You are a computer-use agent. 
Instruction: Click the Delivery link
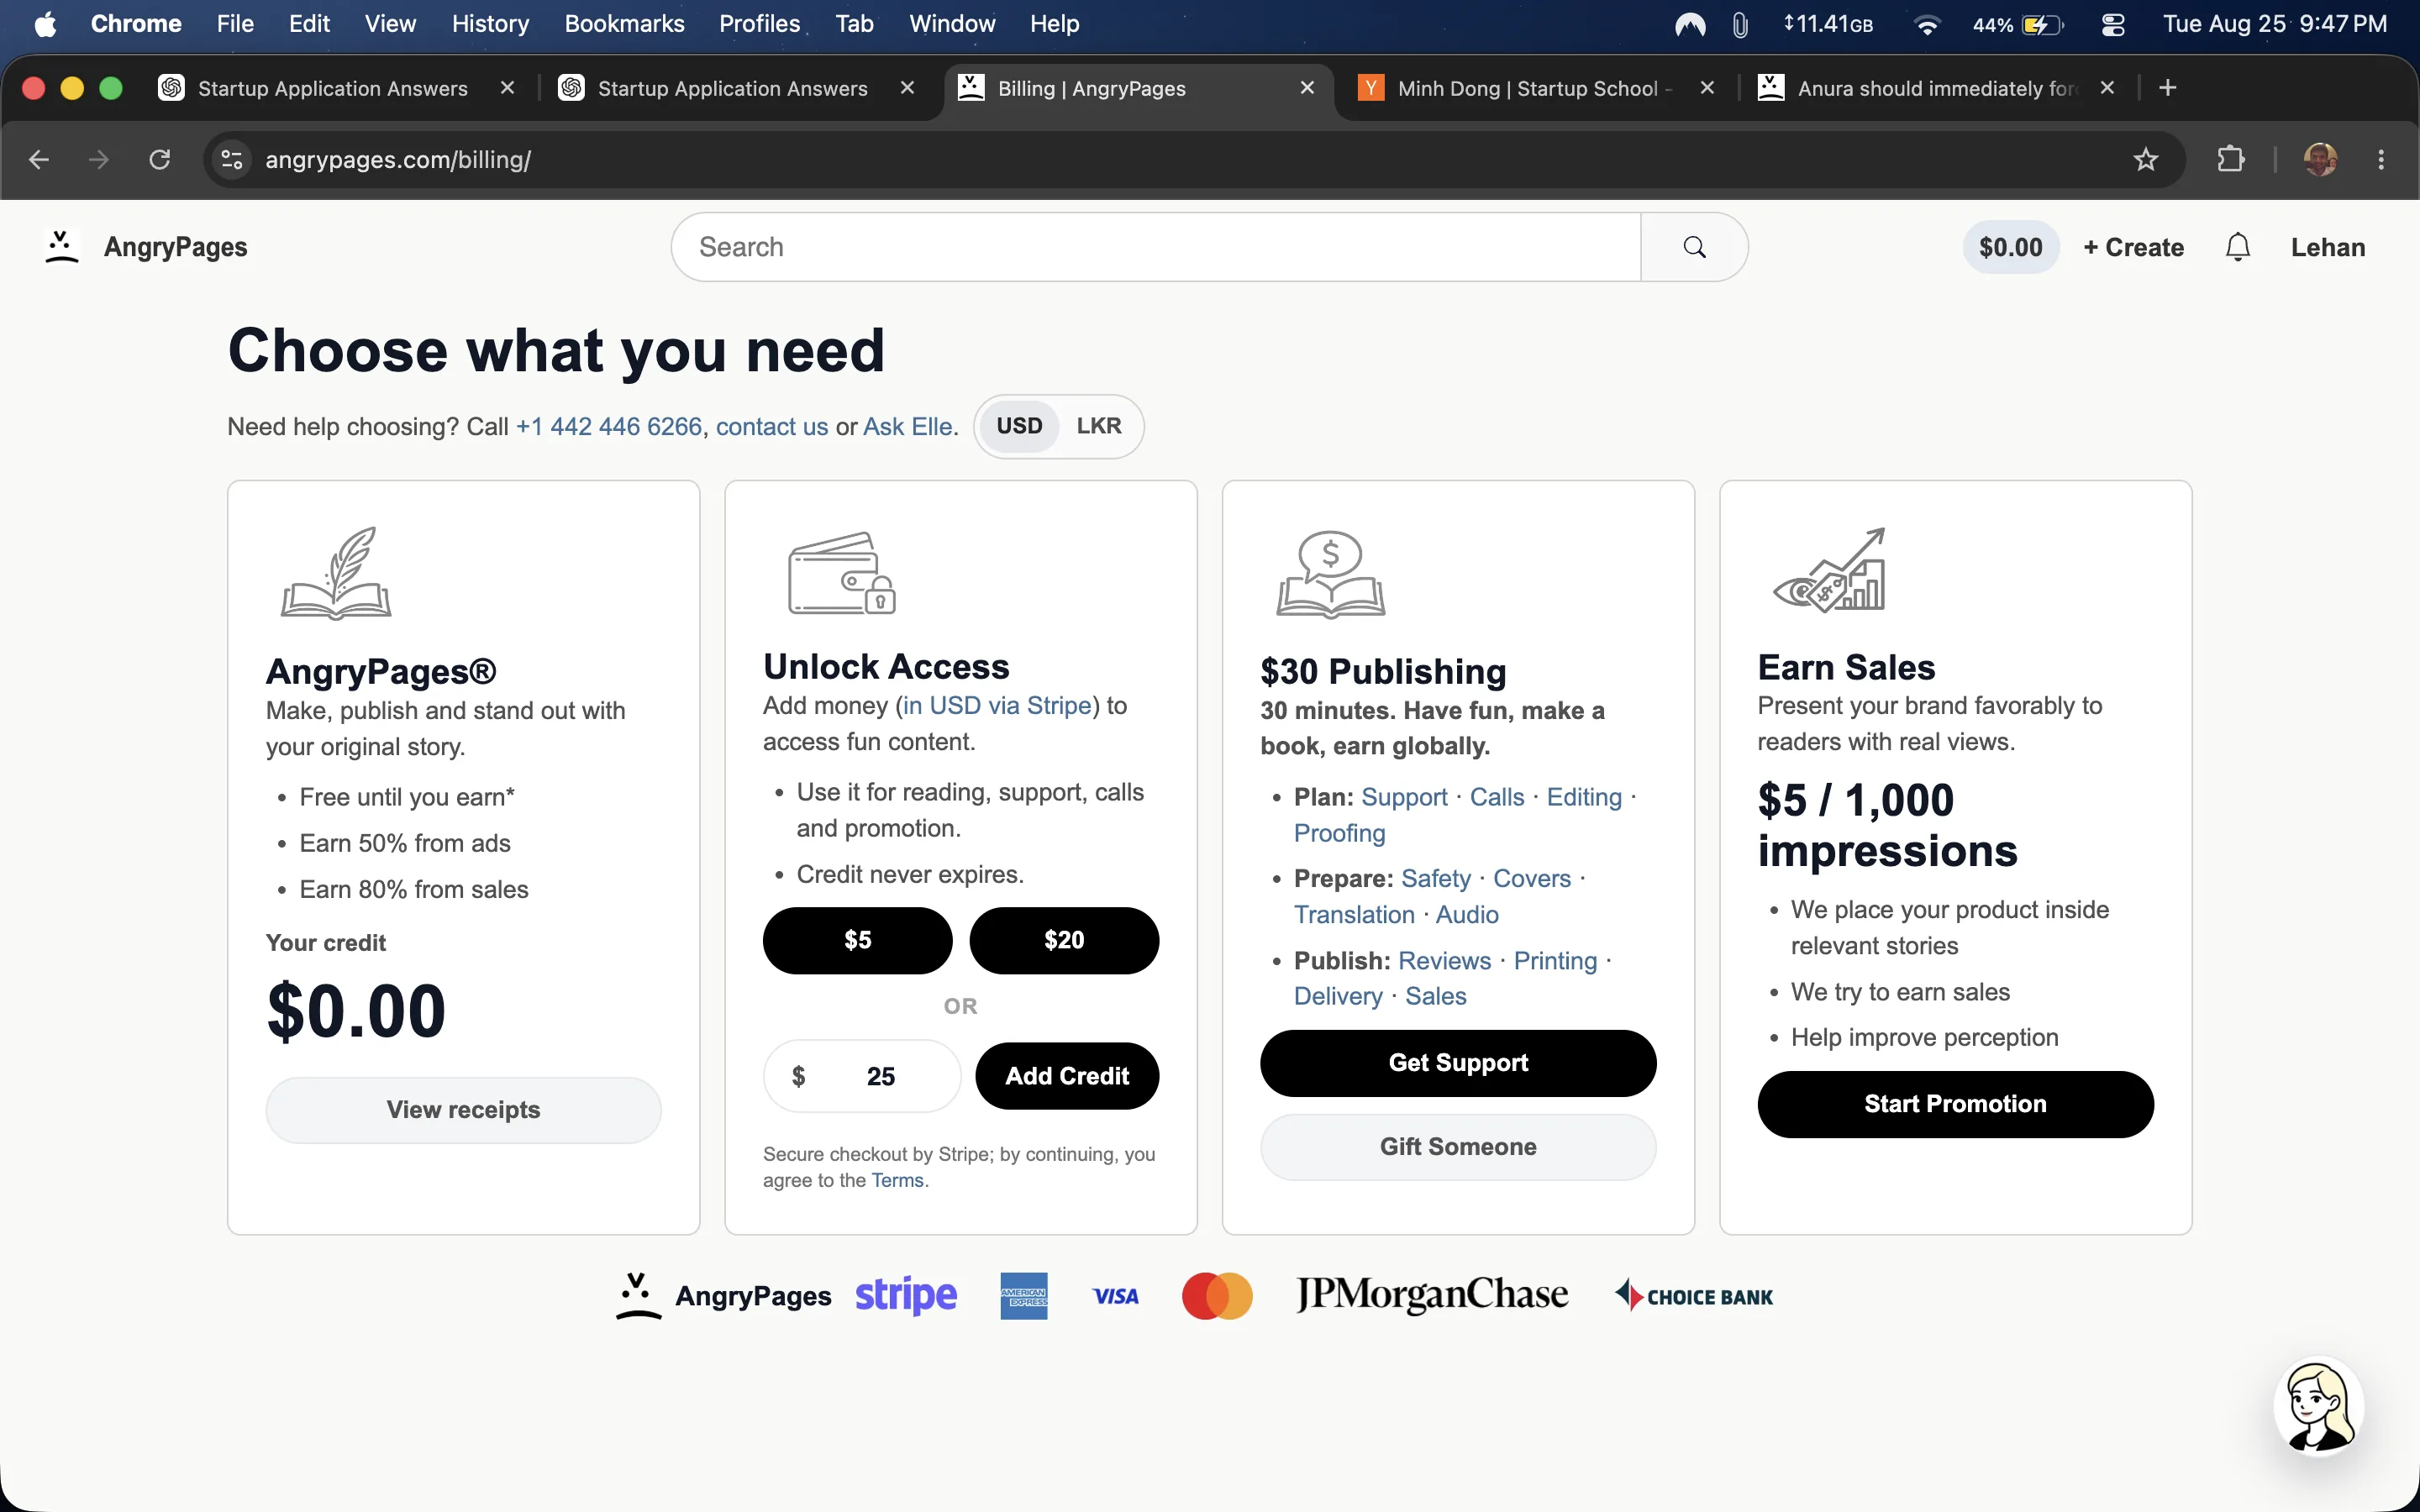pyautogui.click(x=1338, y=997)
